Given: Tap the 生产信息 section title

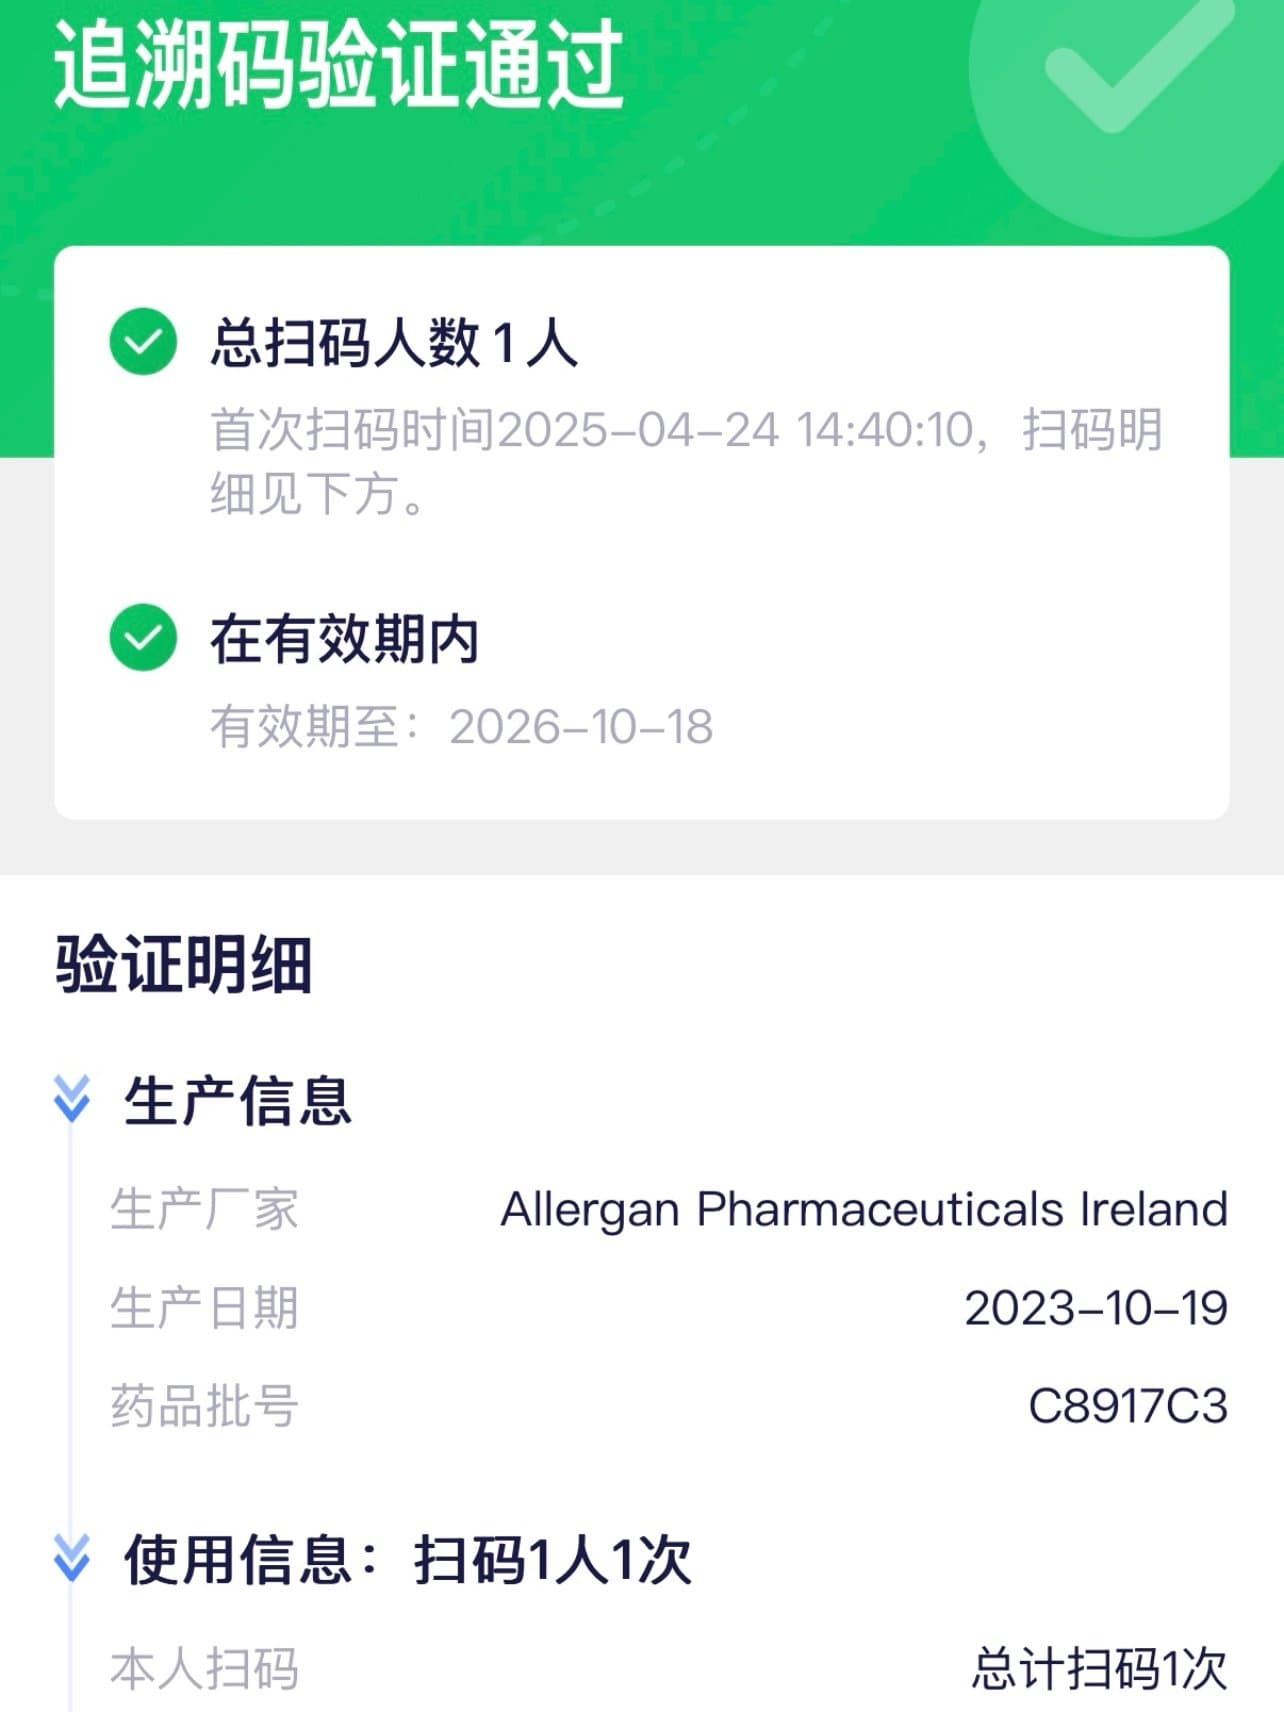Looking at the screenshot, I should pyautogui.click(x=238, y=1101).
